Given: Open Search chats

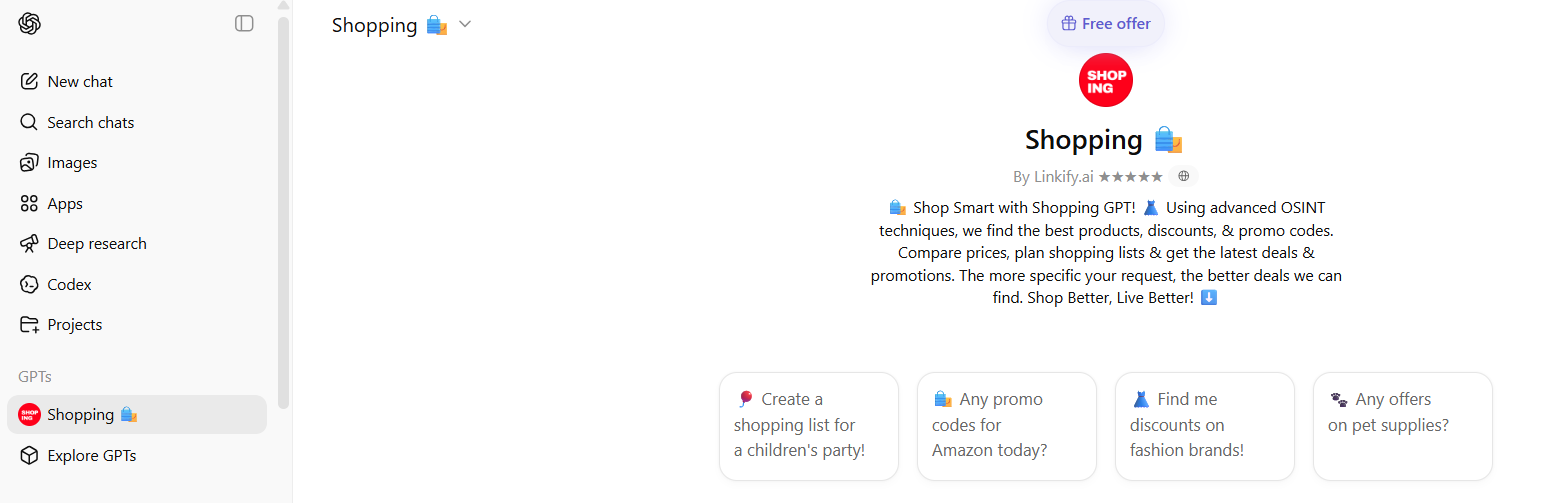Looking at the screenshot, I should pyautogui.click(x=90, y=122).
